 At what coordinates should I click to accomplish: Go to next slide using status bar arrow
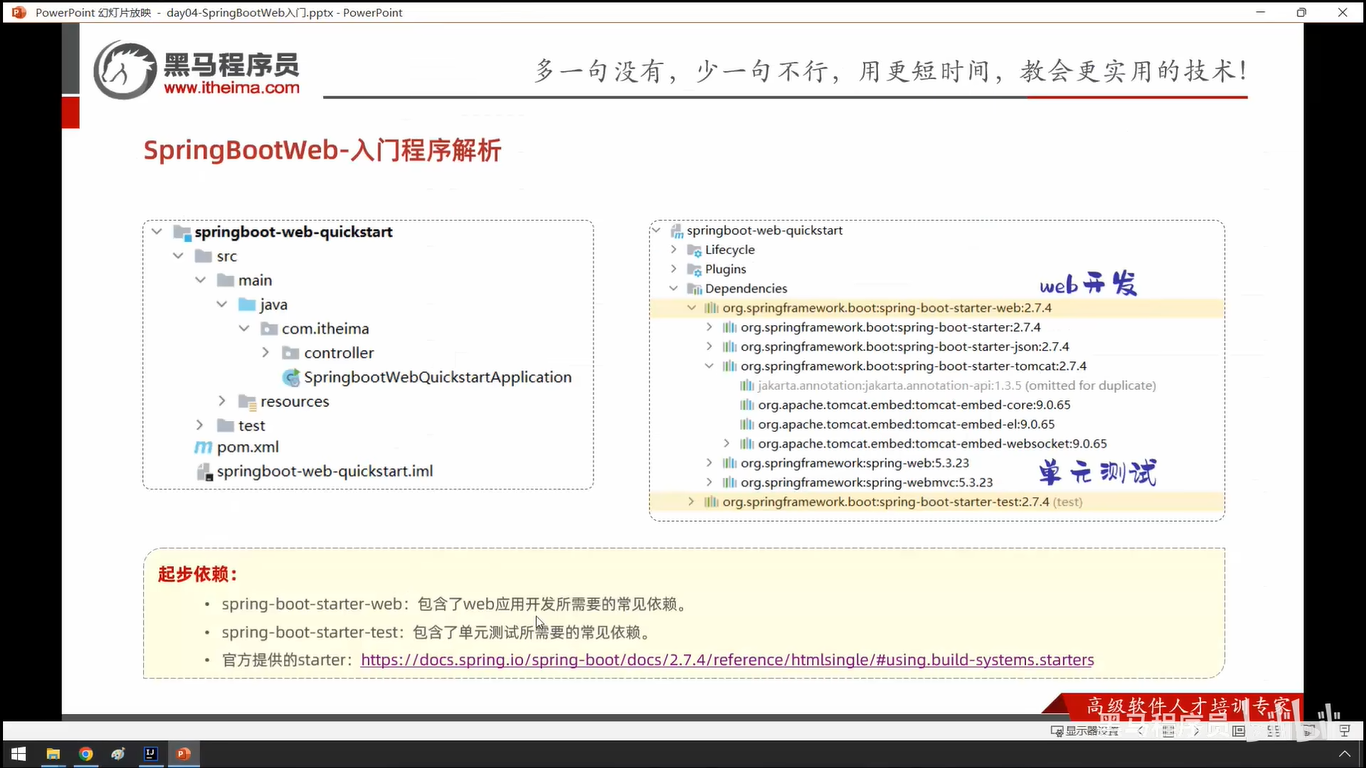click(x=1196, y=731)
